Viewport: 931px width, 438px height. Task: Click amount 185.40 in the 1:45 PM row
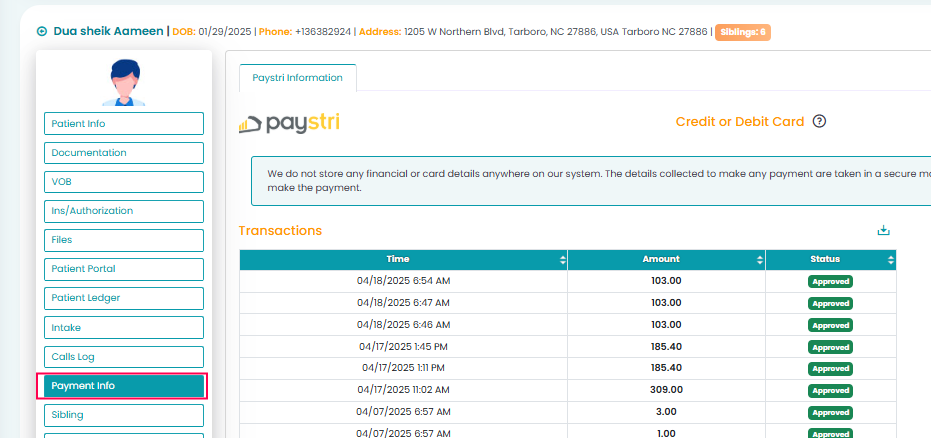click(x=666, y=346)
